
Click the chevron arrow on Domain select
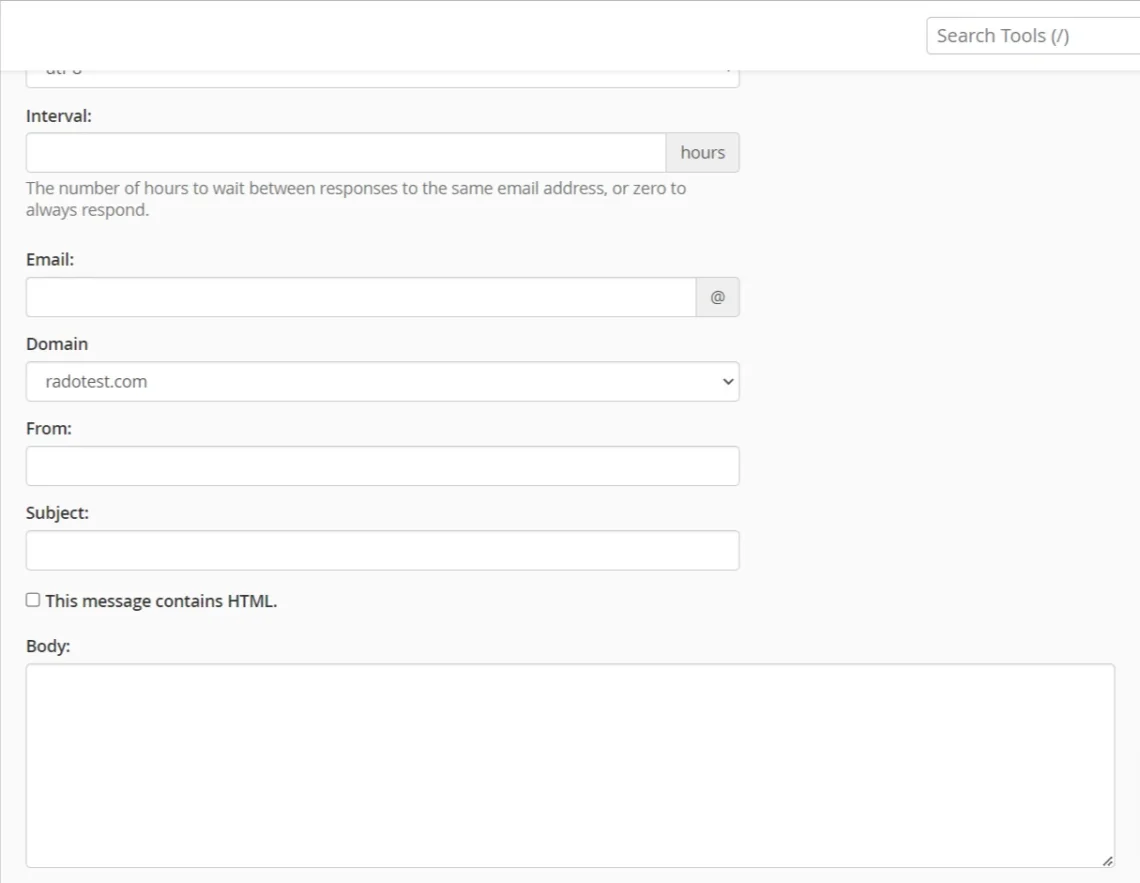pyautogui.click(x=727, y=381)
